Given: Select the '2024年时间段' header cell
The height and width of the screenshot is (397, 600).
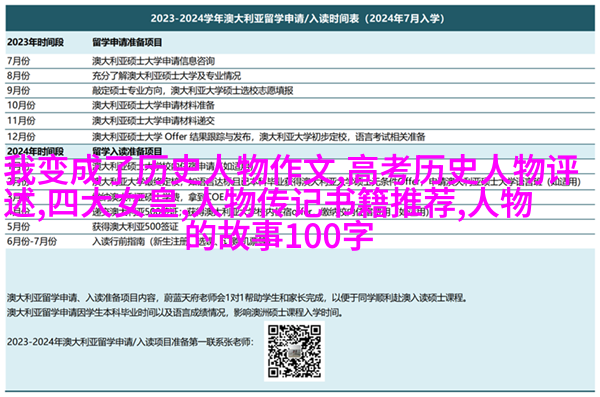Looking at the screenshot, I should pos(35,151).
